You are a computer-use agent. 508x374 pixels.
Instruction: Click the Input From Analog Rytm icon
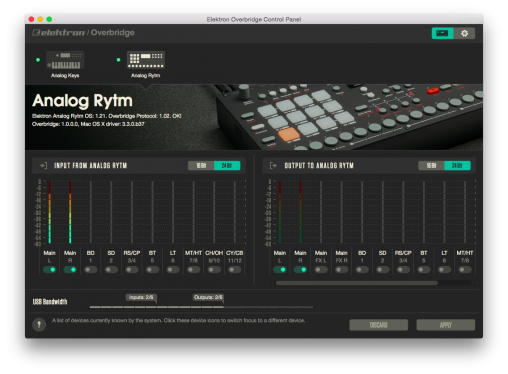click(43, 165)
